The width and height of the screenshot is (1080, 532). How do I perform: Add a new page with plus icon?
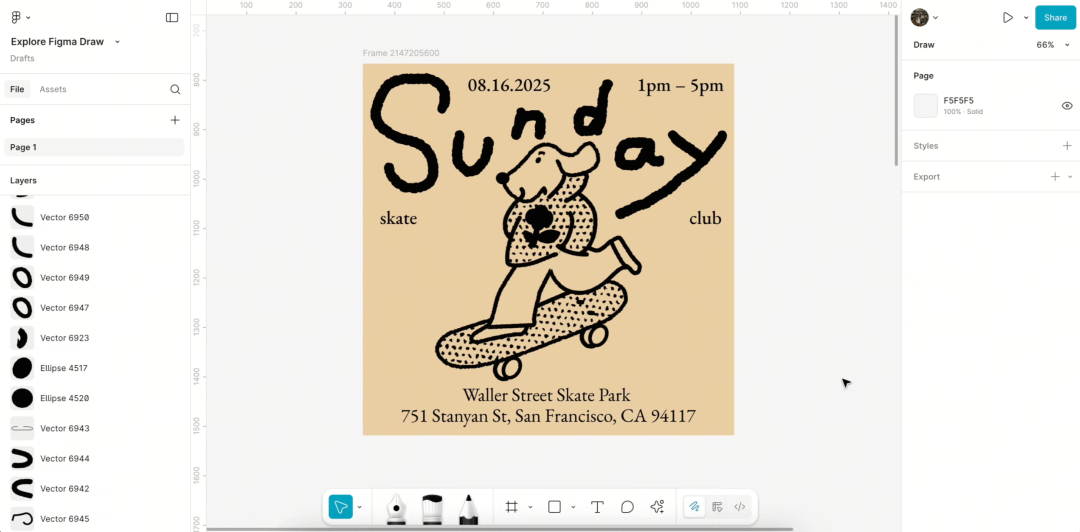point(175,120)
